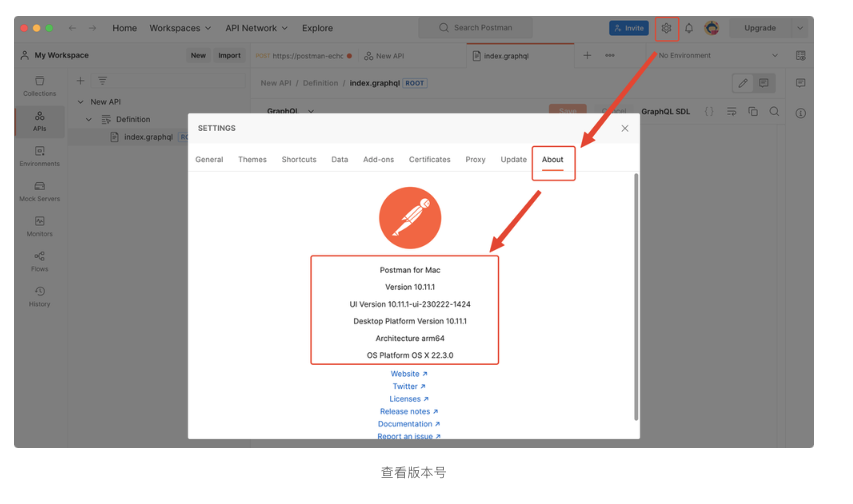853x504 pixels.
Task: Switch to the Themes settings tab
Action: click(252, 159)
